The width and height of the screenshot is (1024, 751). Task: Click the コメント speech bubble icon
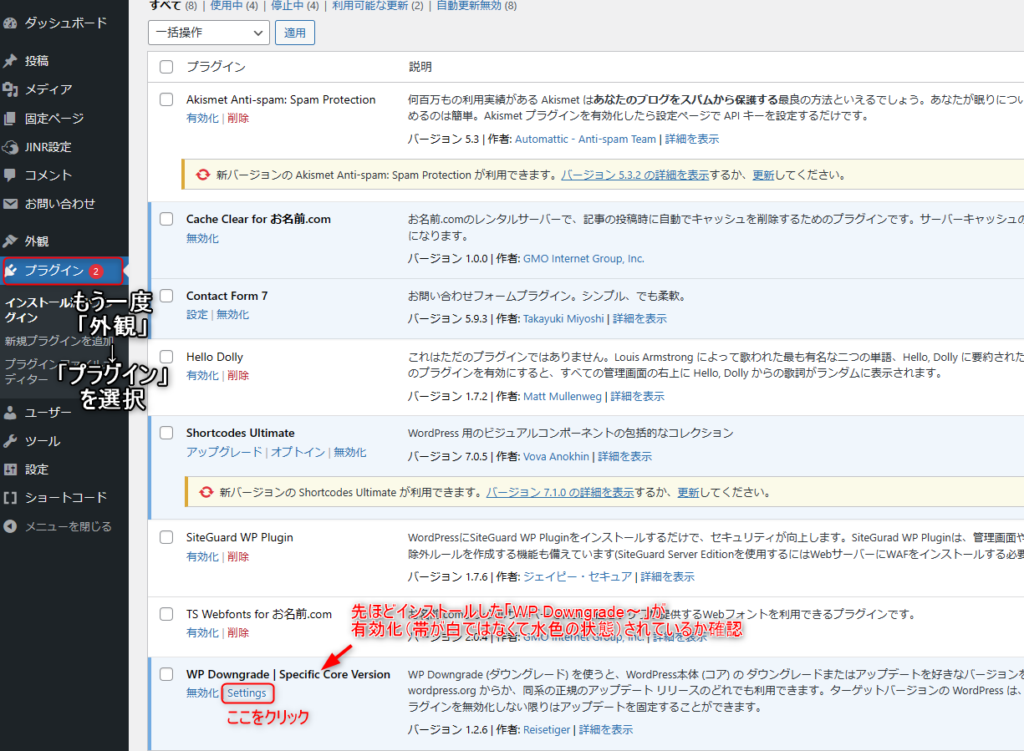coord(10,175)
